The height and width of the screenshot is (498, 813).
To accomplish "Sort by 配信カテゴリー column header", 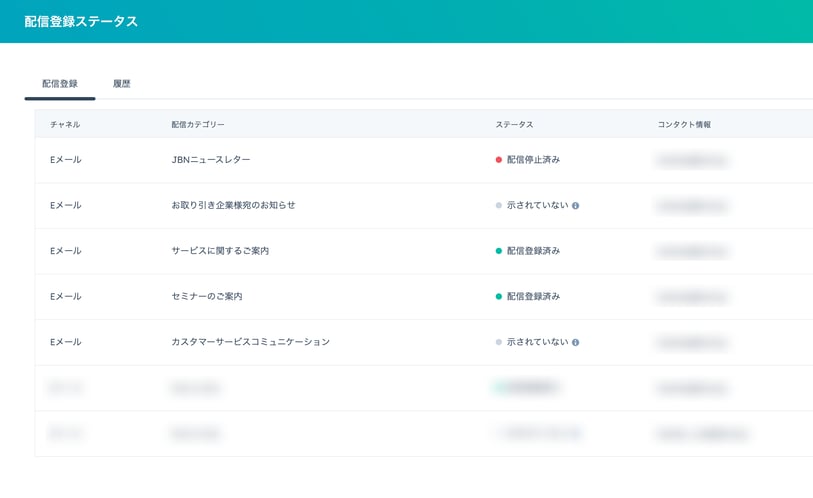I will click(x=198, y=124).
